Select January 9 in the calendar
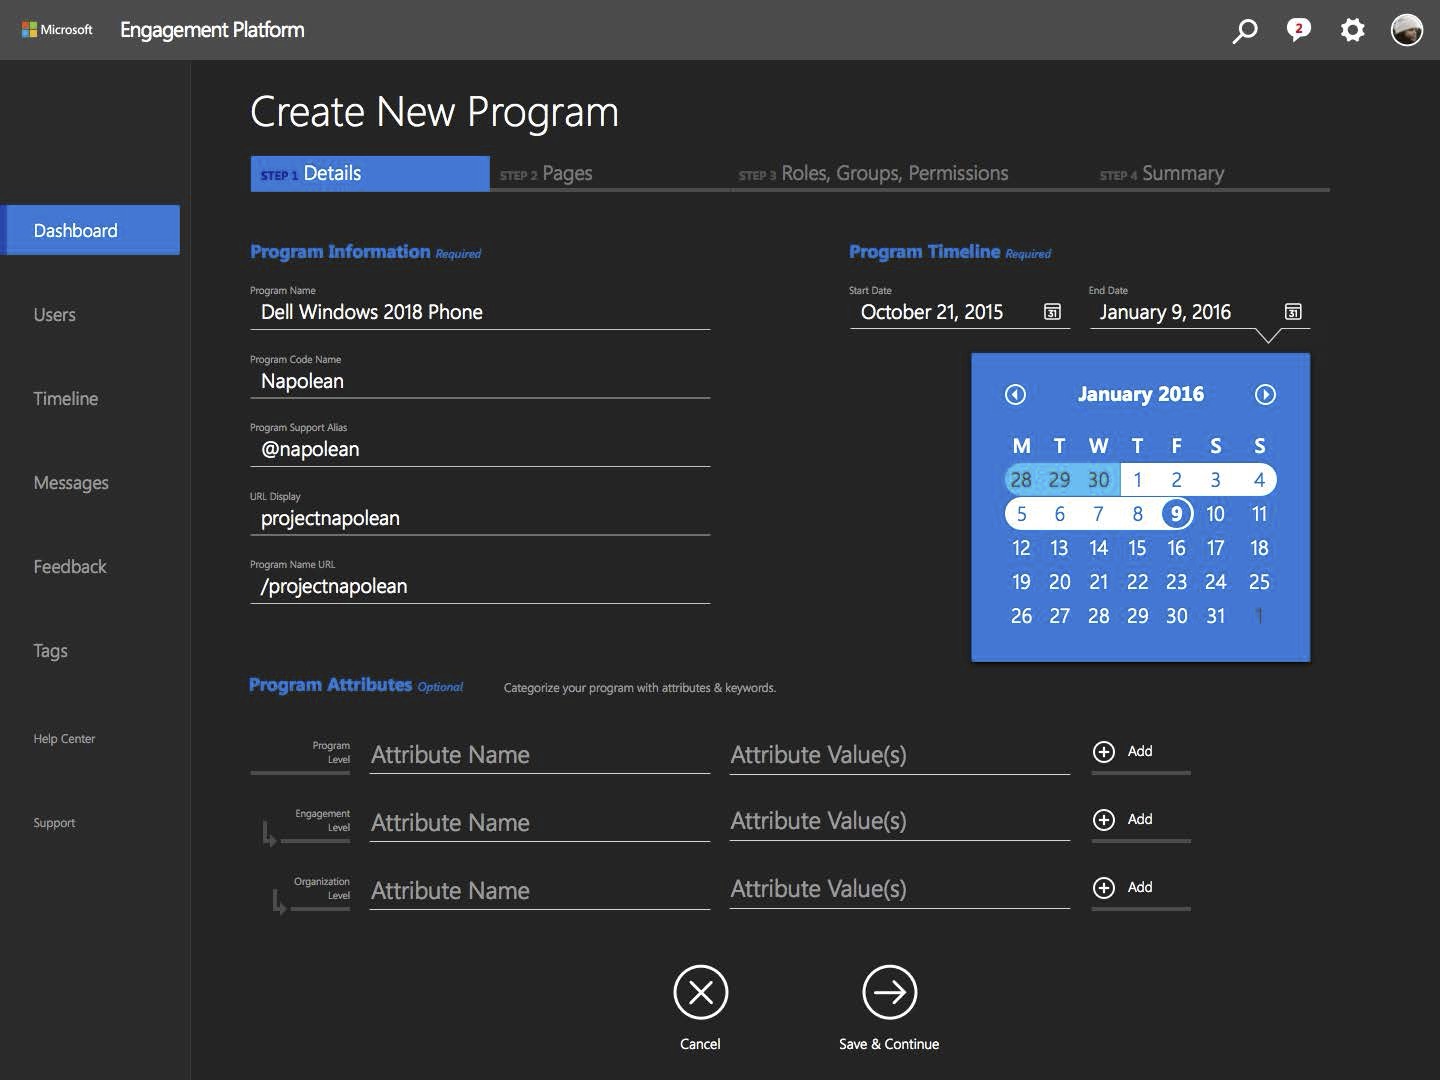This screenshot has width=1440, height=1080. 1176,514
